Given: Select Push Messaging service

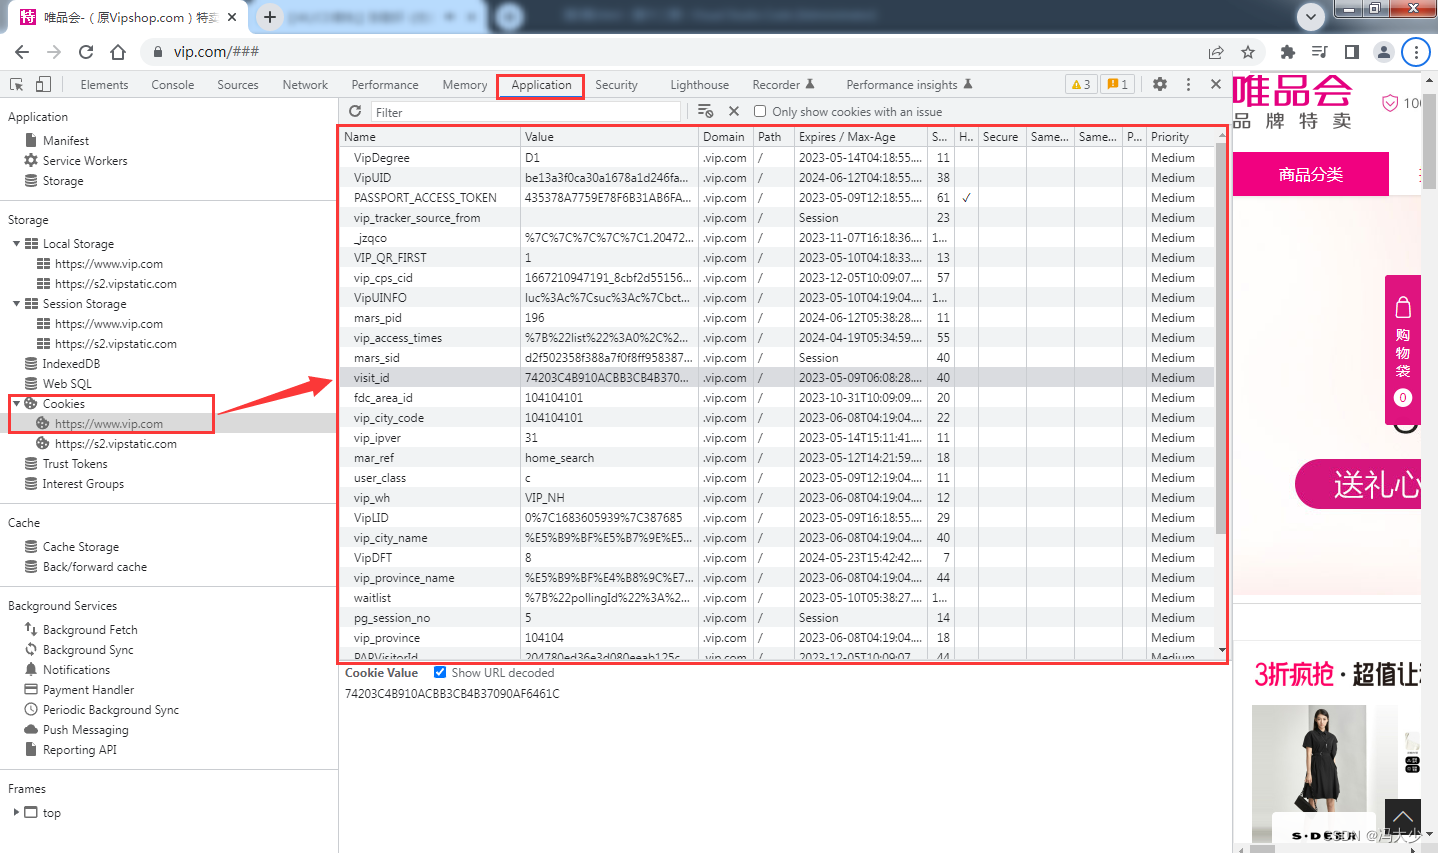Looking at the screenshot, I should (x=85, y=729).
